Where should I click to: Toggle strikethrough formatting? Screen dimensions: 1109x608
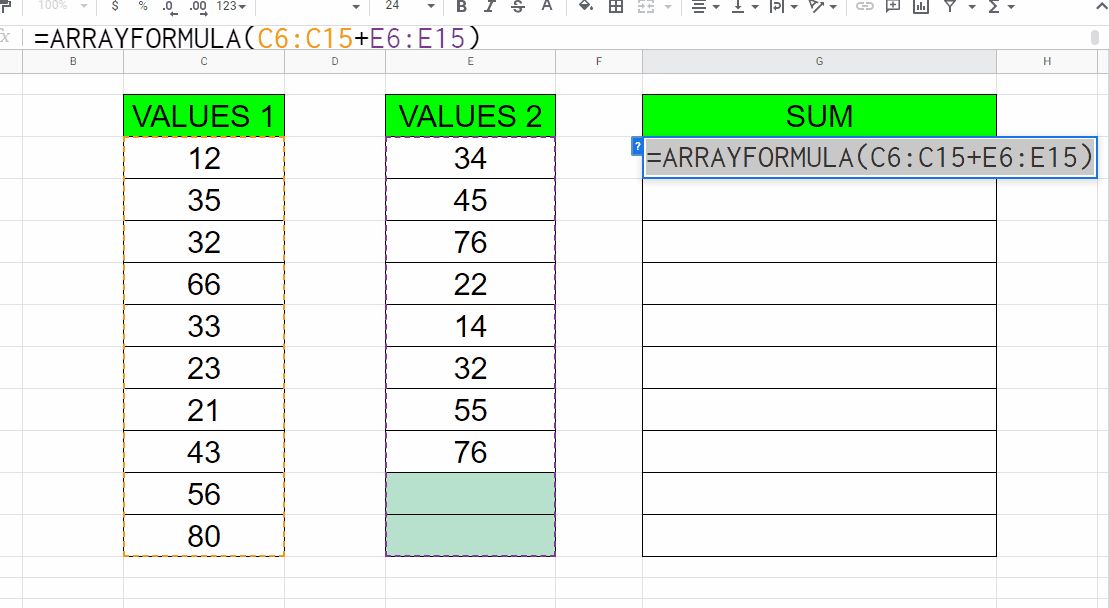(x=518, y=6)
